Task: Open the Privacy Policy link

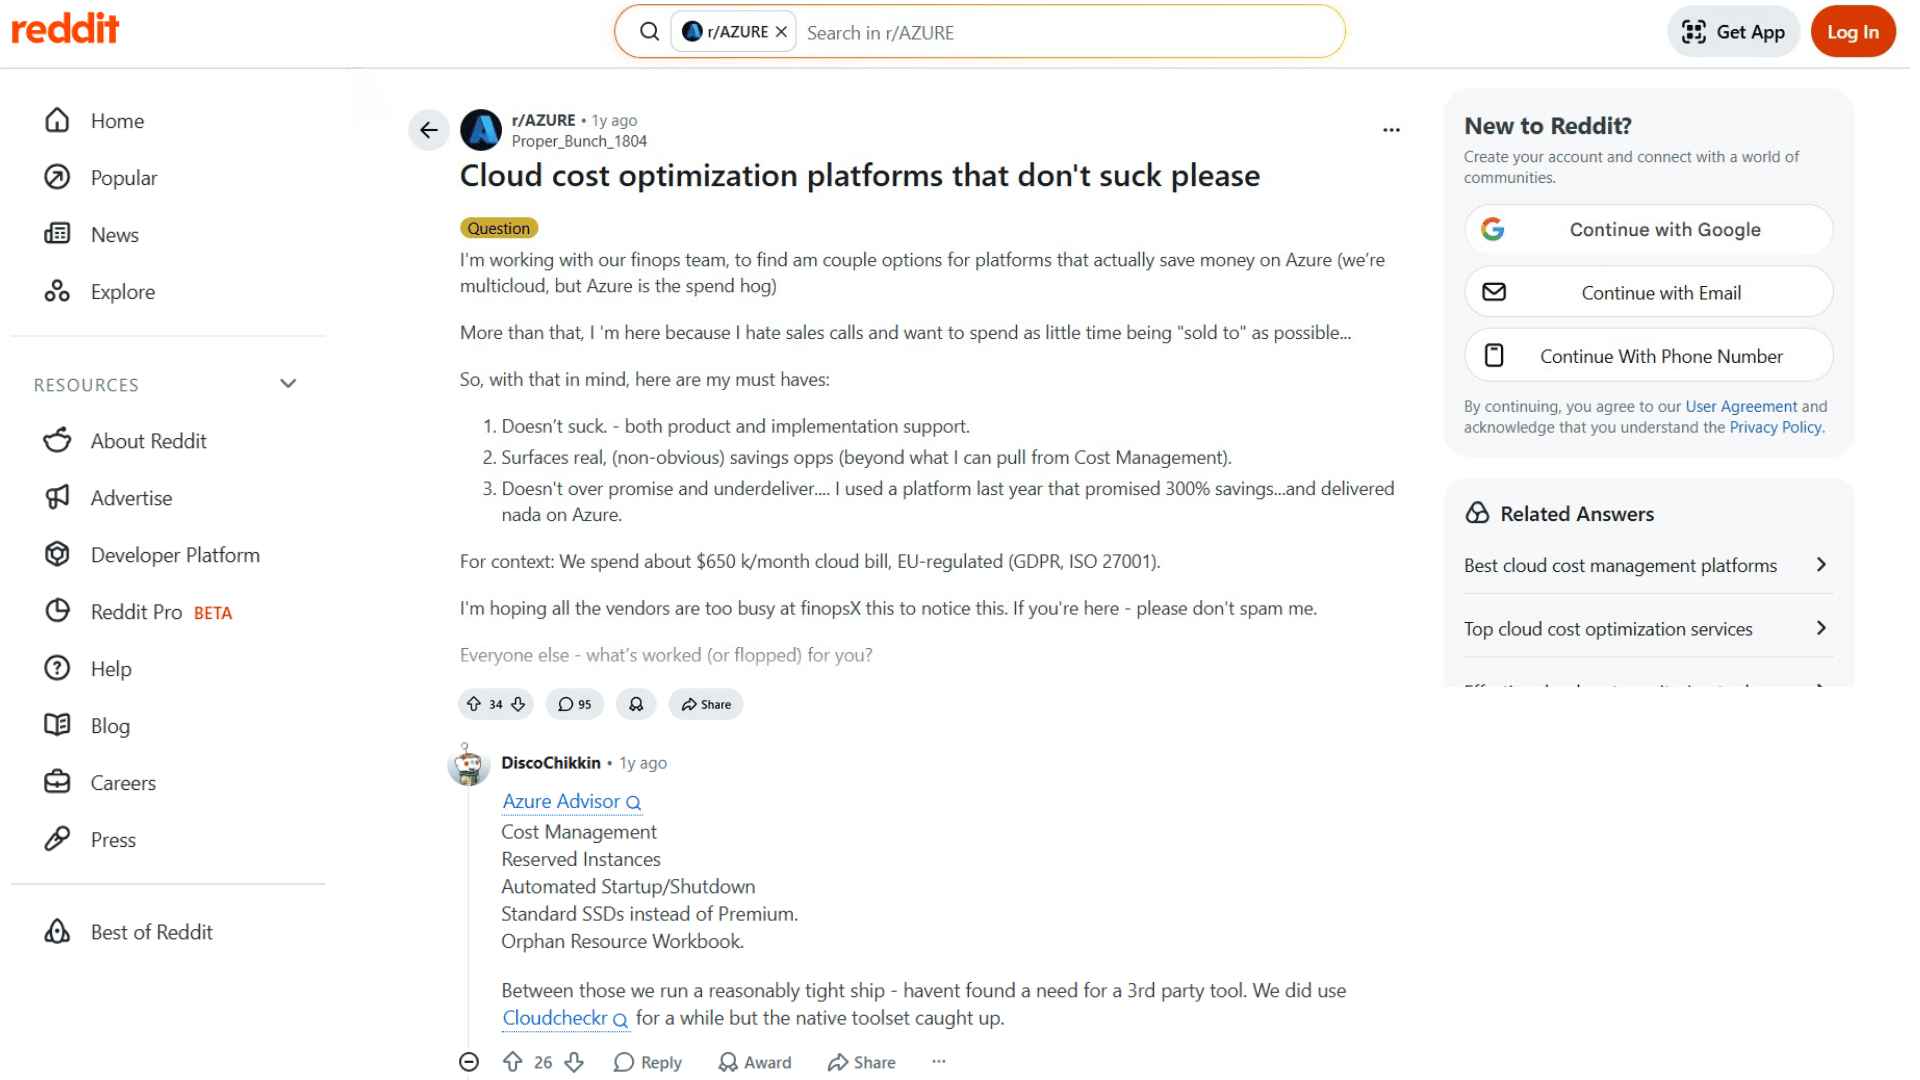Action: coord(1775,428)
